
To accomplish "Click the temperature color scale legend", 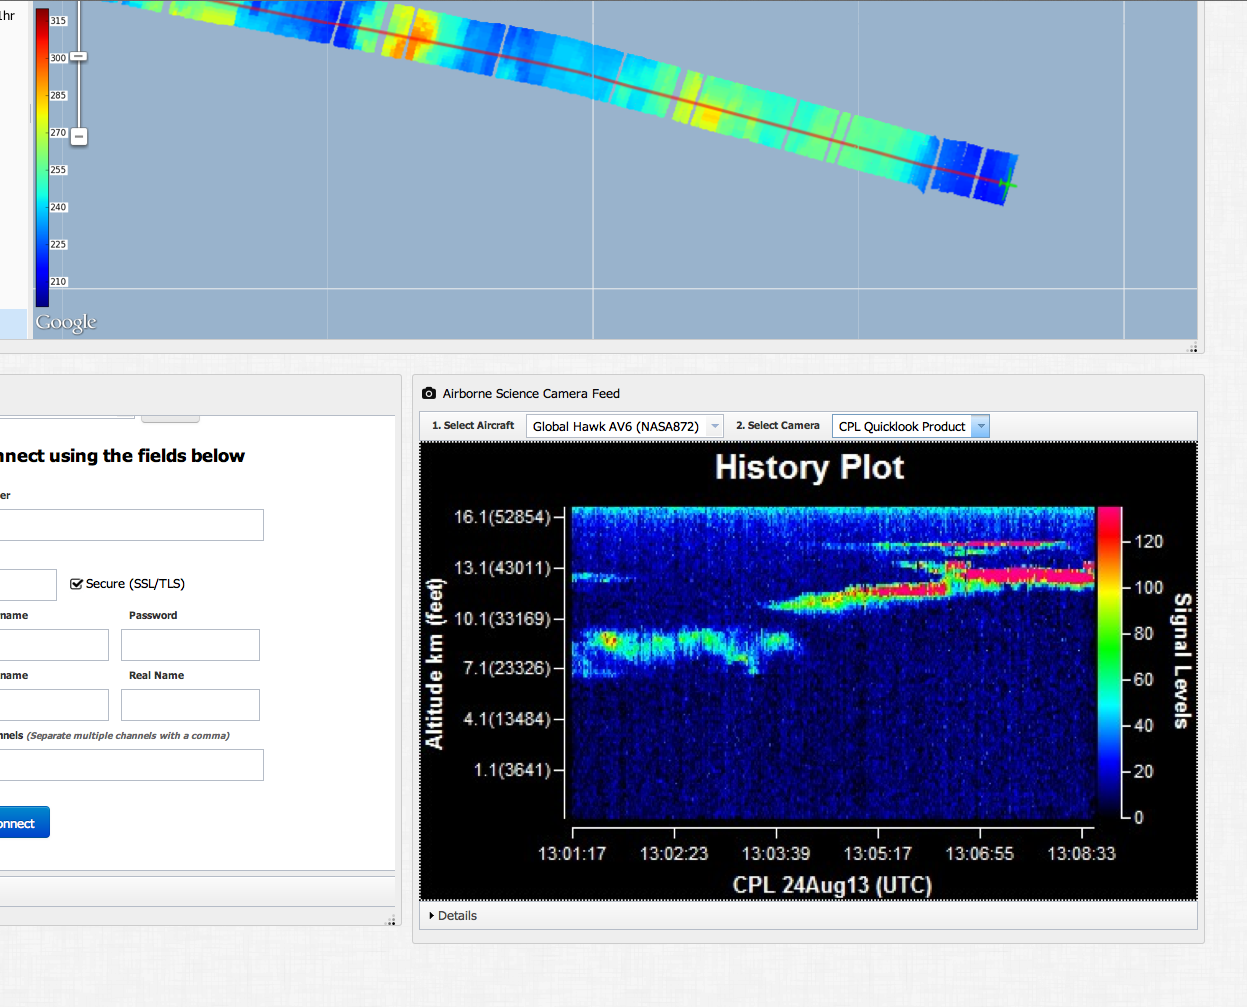I will (x=43, y=157).
